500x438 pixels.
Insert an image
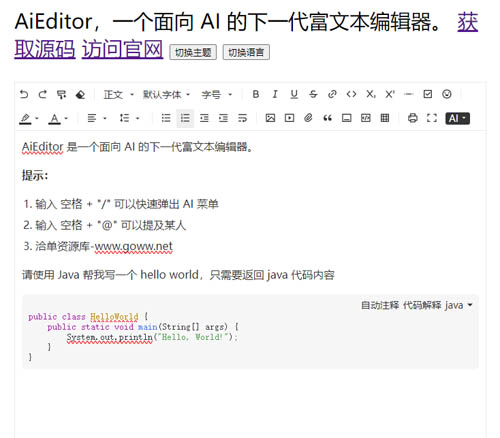pyautogui.click(x=270, y=118)
